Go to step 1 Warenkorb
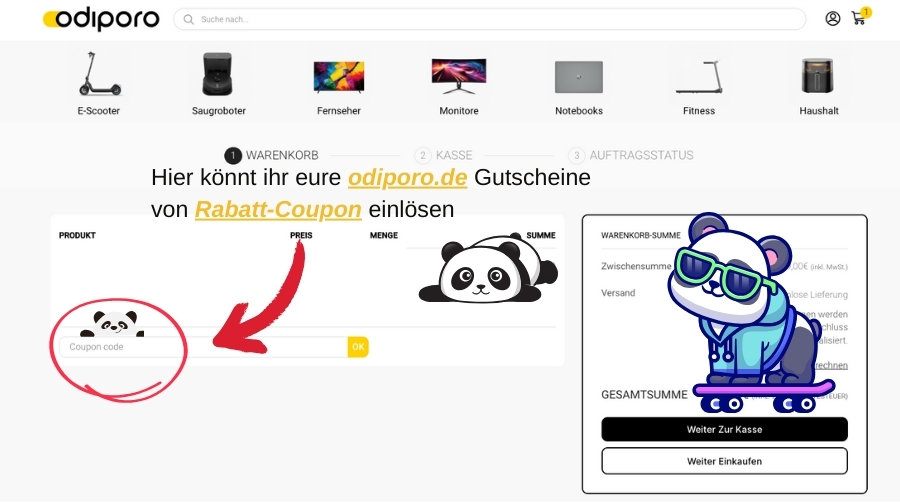Screen dimensions: 900x502 (x=271, y=155)
